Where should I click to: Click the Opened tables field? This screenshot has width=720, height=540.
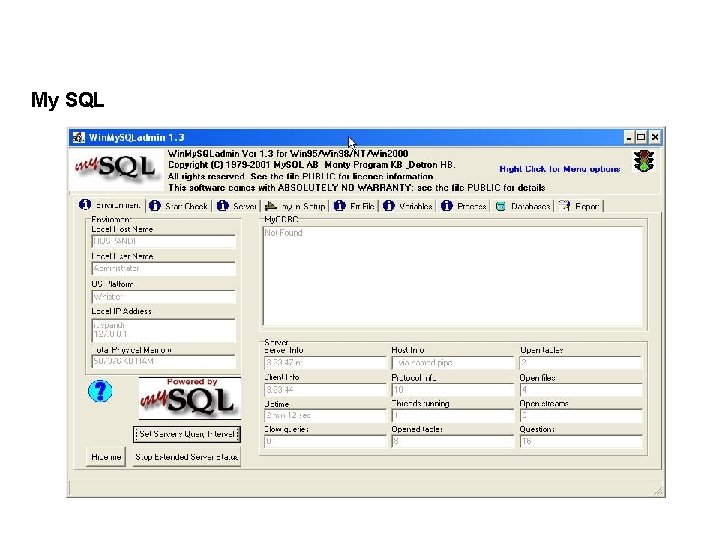click(x=453, y=441)
